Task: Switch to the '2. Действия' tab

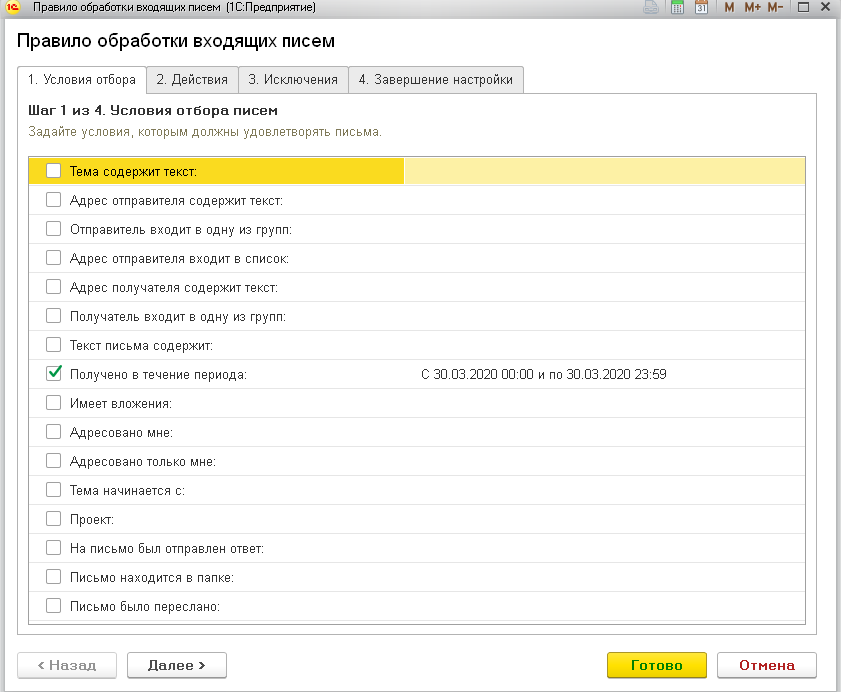Action: point(192,80)
